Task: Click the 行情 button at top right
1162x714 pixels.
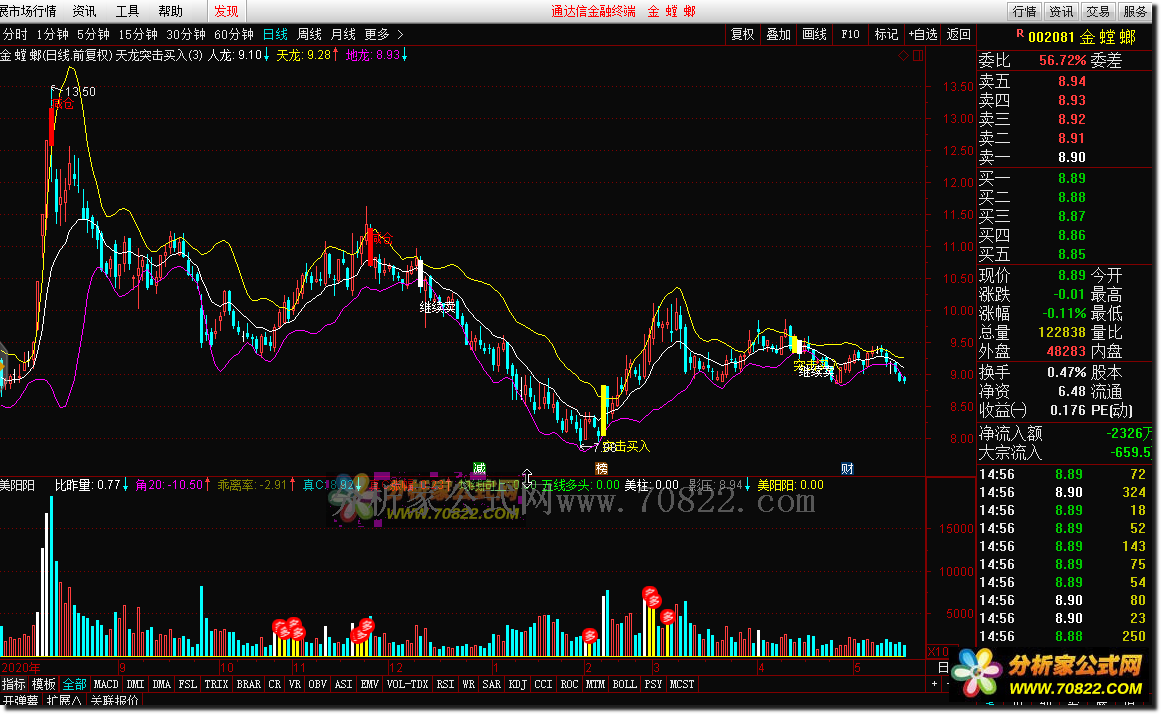Action: tap(1024, 11)
